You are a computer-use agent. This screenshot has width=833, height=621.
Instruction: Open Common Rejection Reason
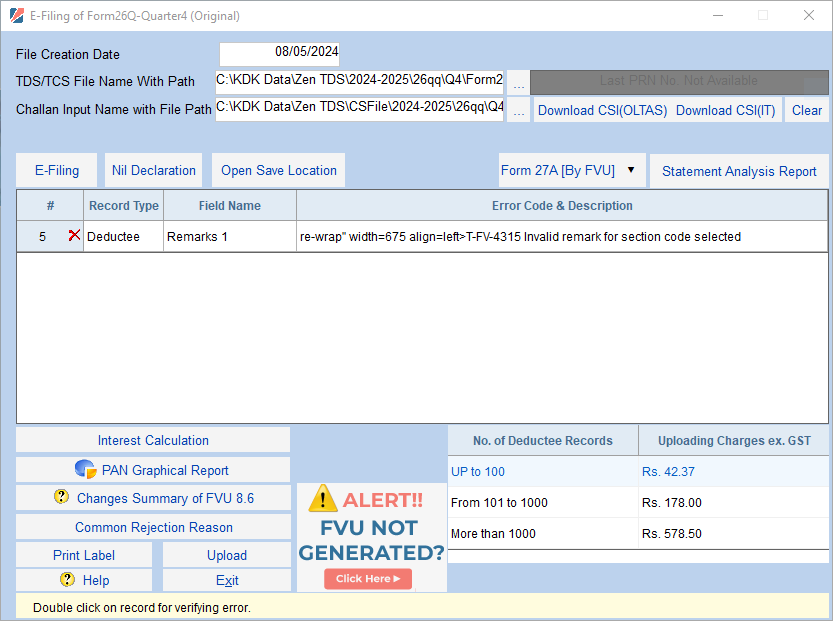pos(153,527)
